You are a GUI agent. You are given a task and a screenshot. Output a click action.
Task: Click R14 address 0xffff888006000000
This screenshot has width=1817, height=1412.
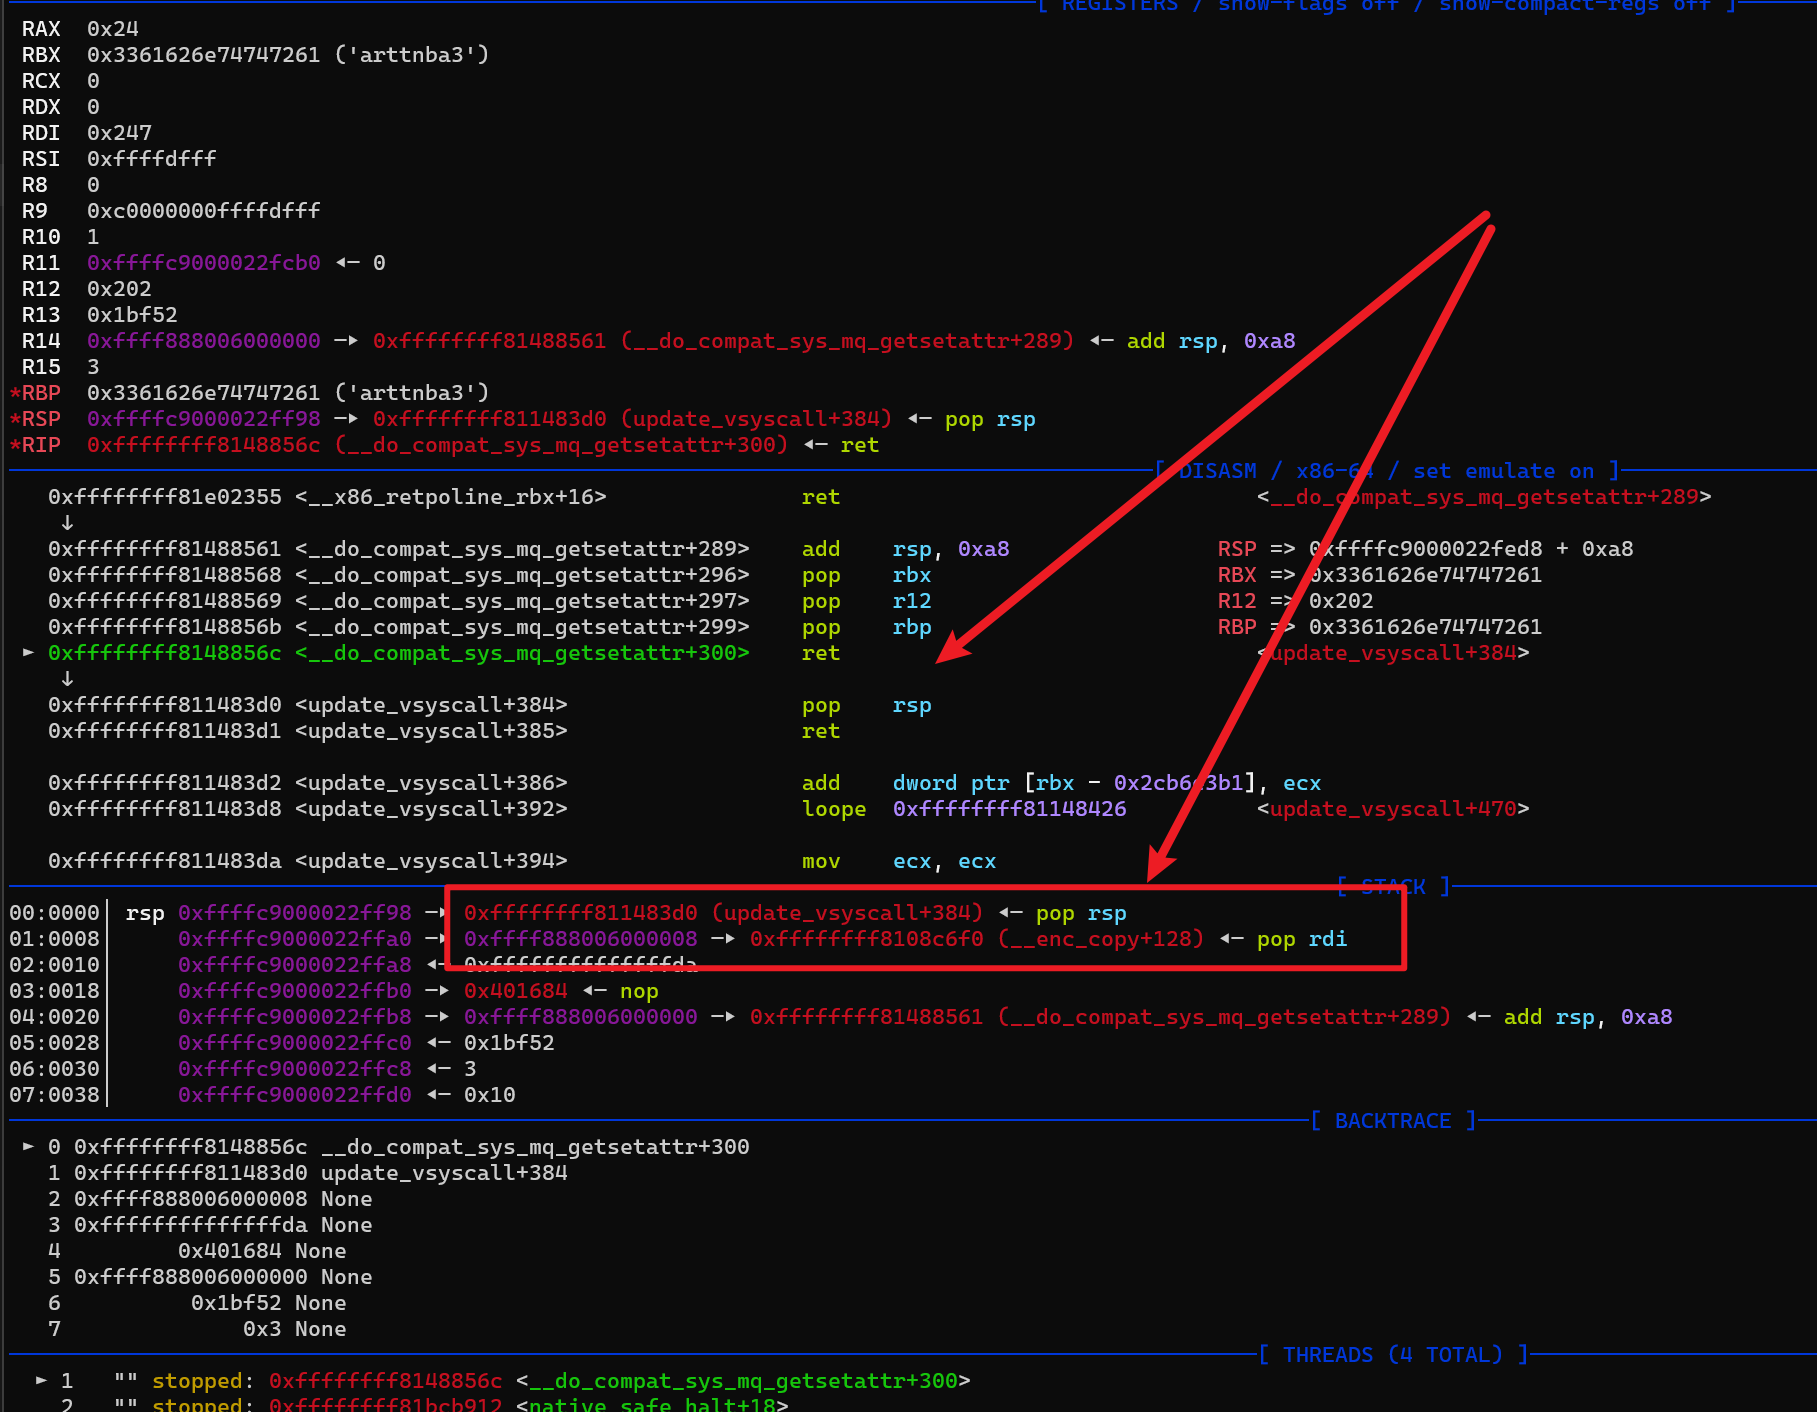click(x=203, y=341)
